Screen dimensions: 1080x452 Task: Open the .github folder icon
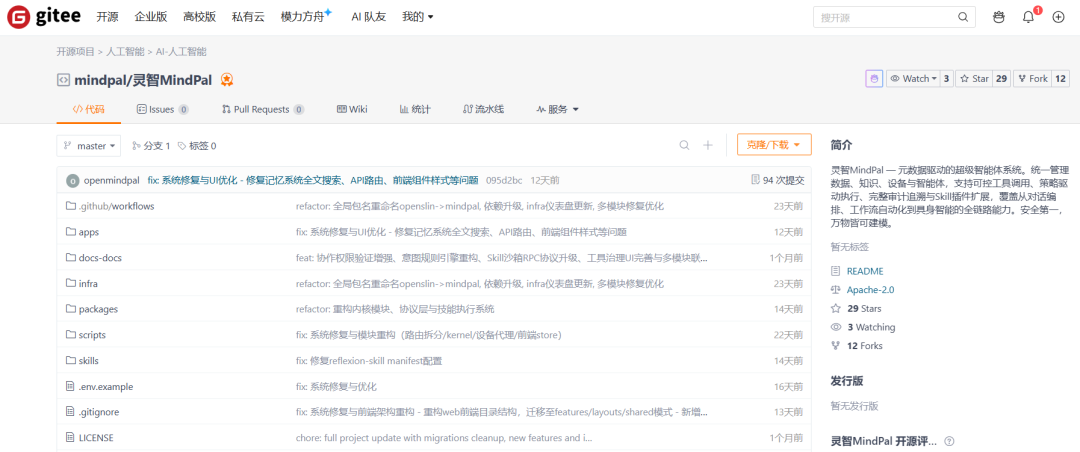point(70,206)
